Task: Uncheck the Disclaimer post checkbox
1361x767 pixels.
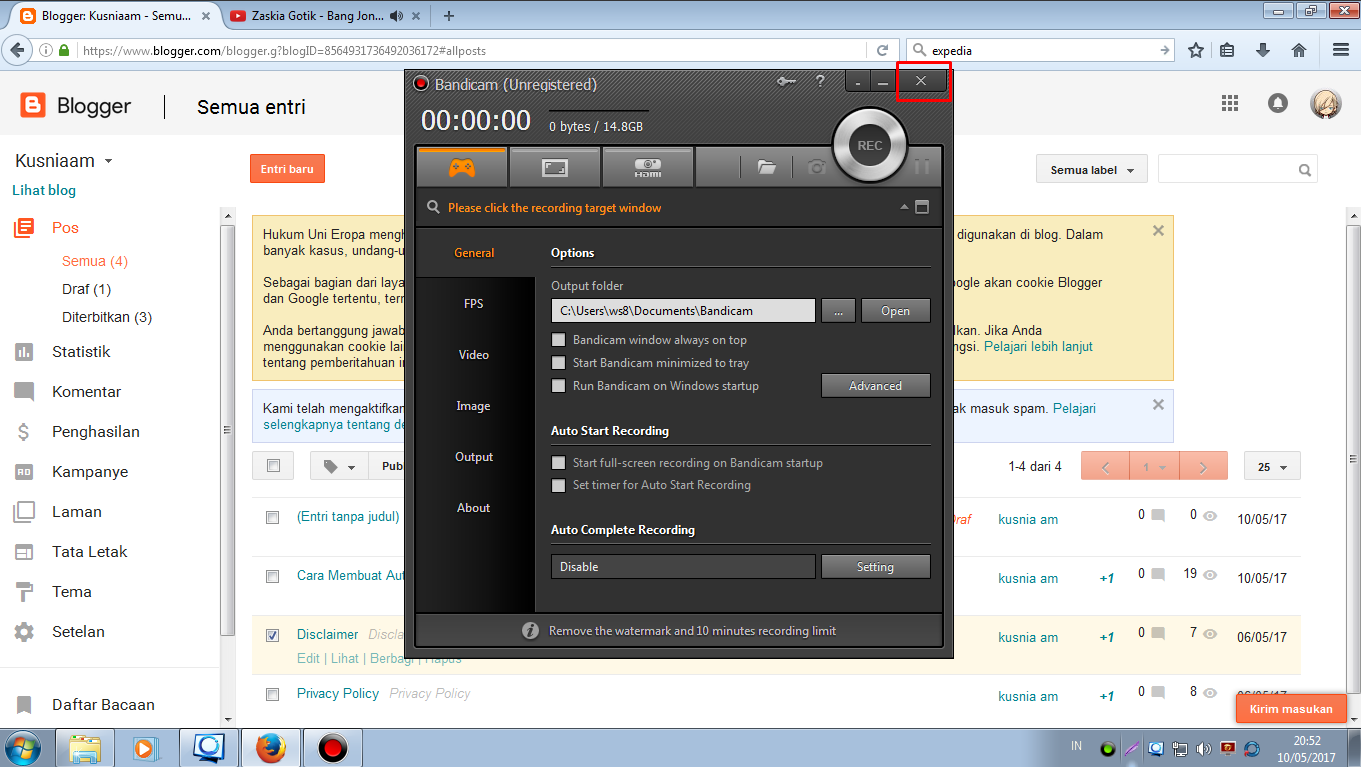Action: (272, 635)
